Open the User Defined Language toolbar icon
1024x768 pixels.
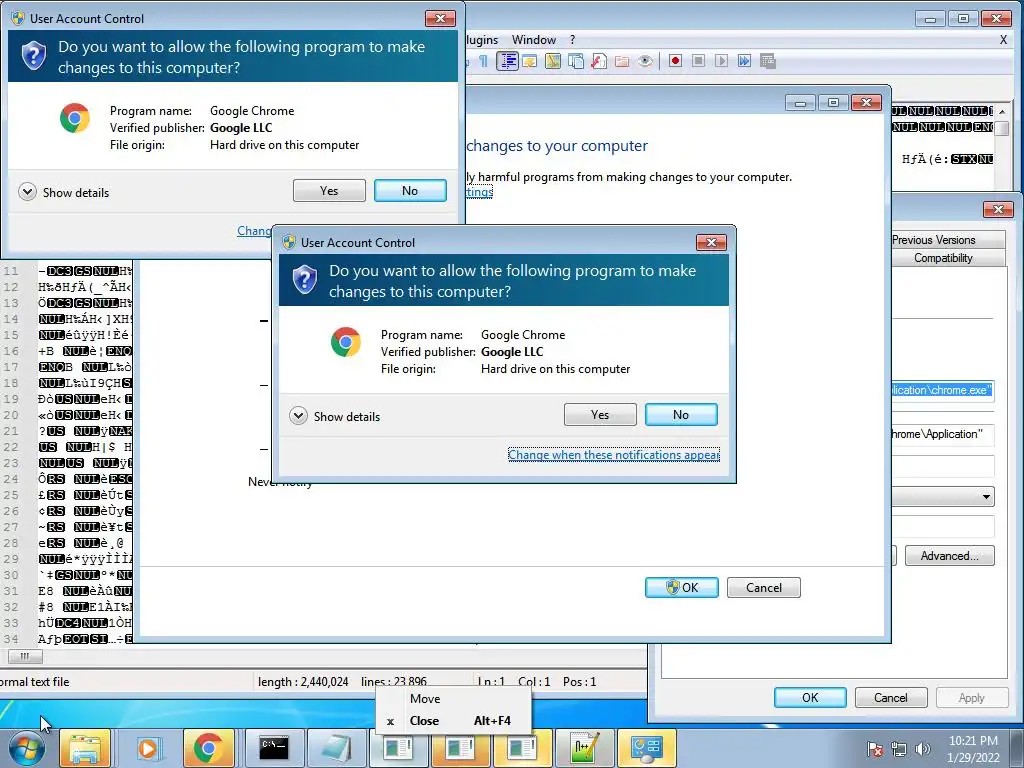click(x=530, y=61)
